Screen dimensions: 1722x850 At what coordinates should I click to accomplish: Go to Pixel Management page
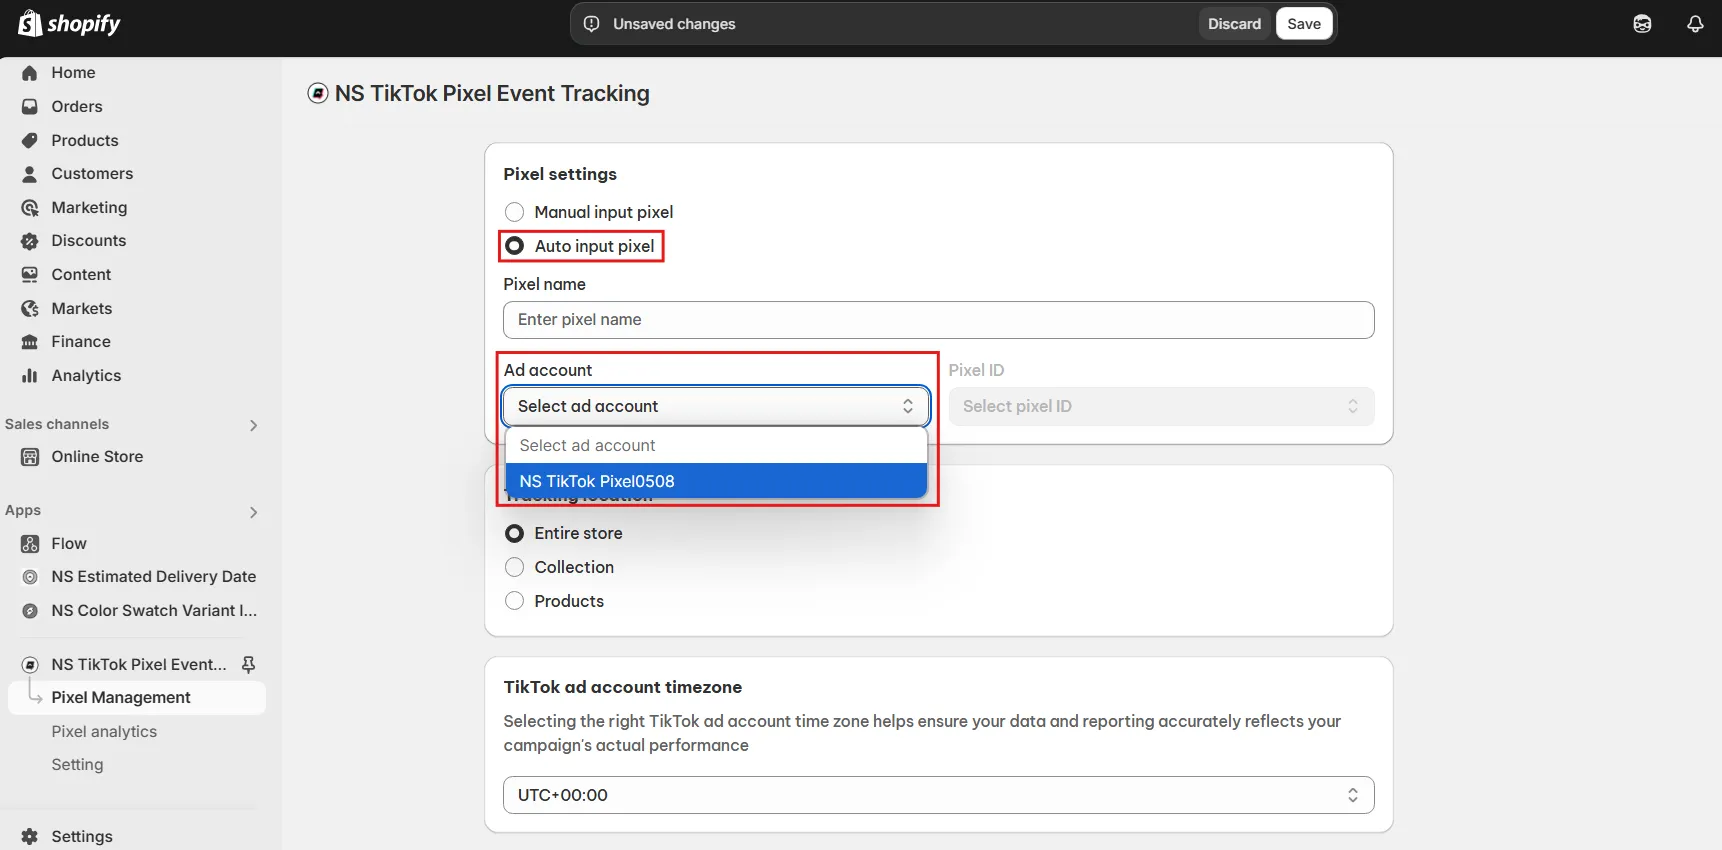click(x=137, y=698)
